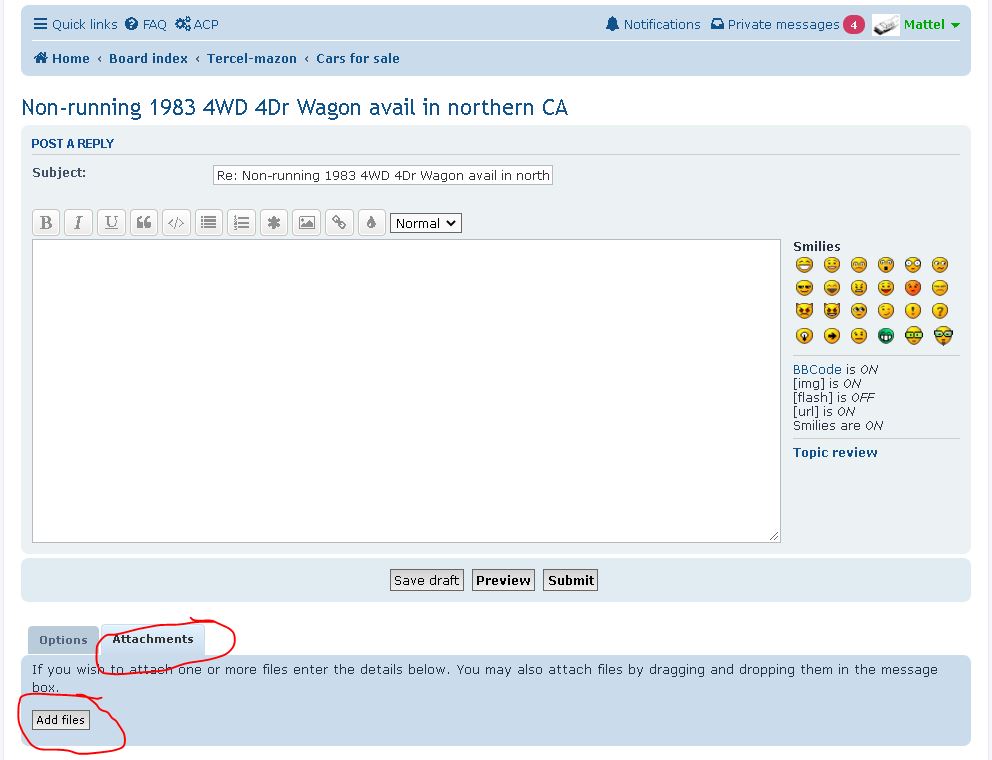Insert the exclamation mark smiley
Screen dimensions: 992x760
(x=913, y=311)
